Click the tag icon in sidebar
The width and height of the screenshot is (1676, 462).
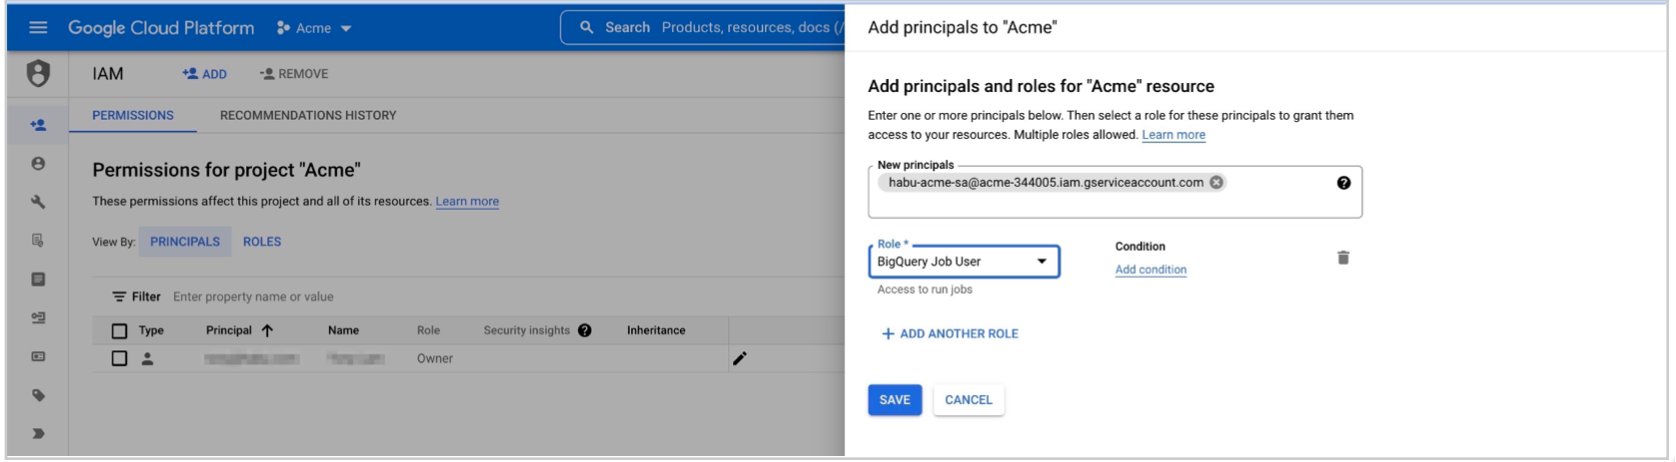tap(38, 395)
